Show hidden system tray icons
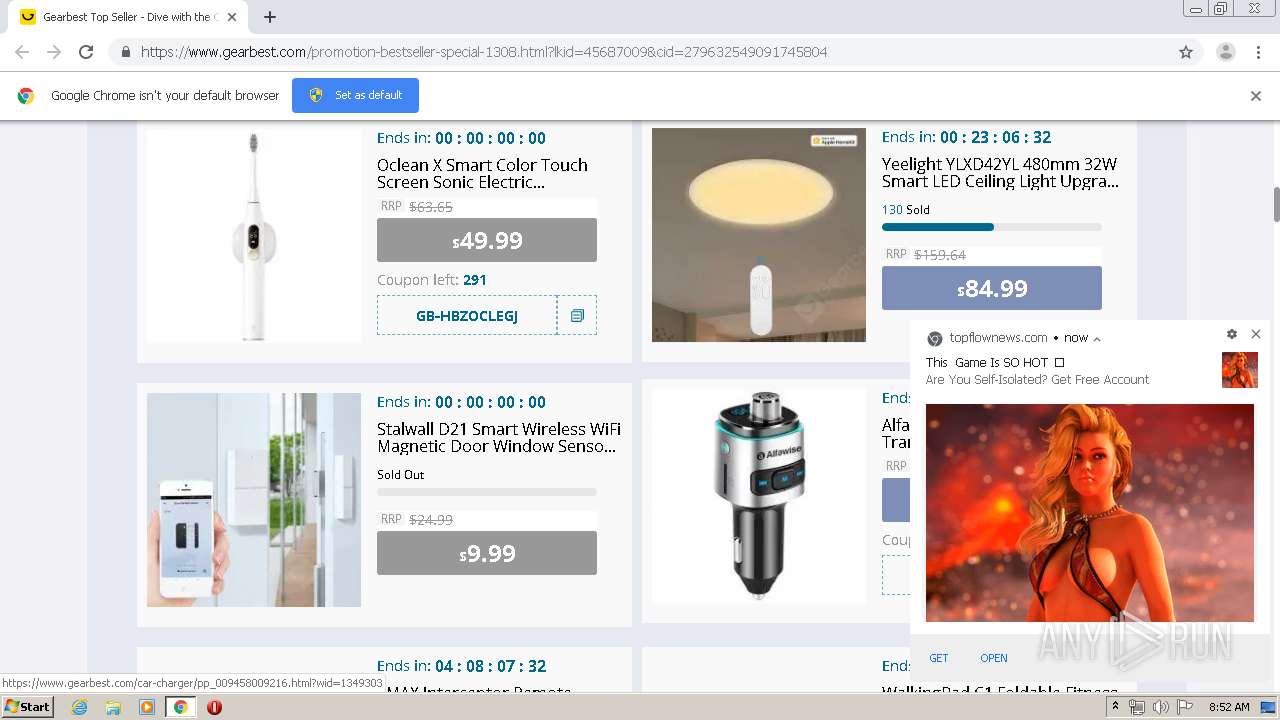 pyautogui.click(x=1115, y=707)
